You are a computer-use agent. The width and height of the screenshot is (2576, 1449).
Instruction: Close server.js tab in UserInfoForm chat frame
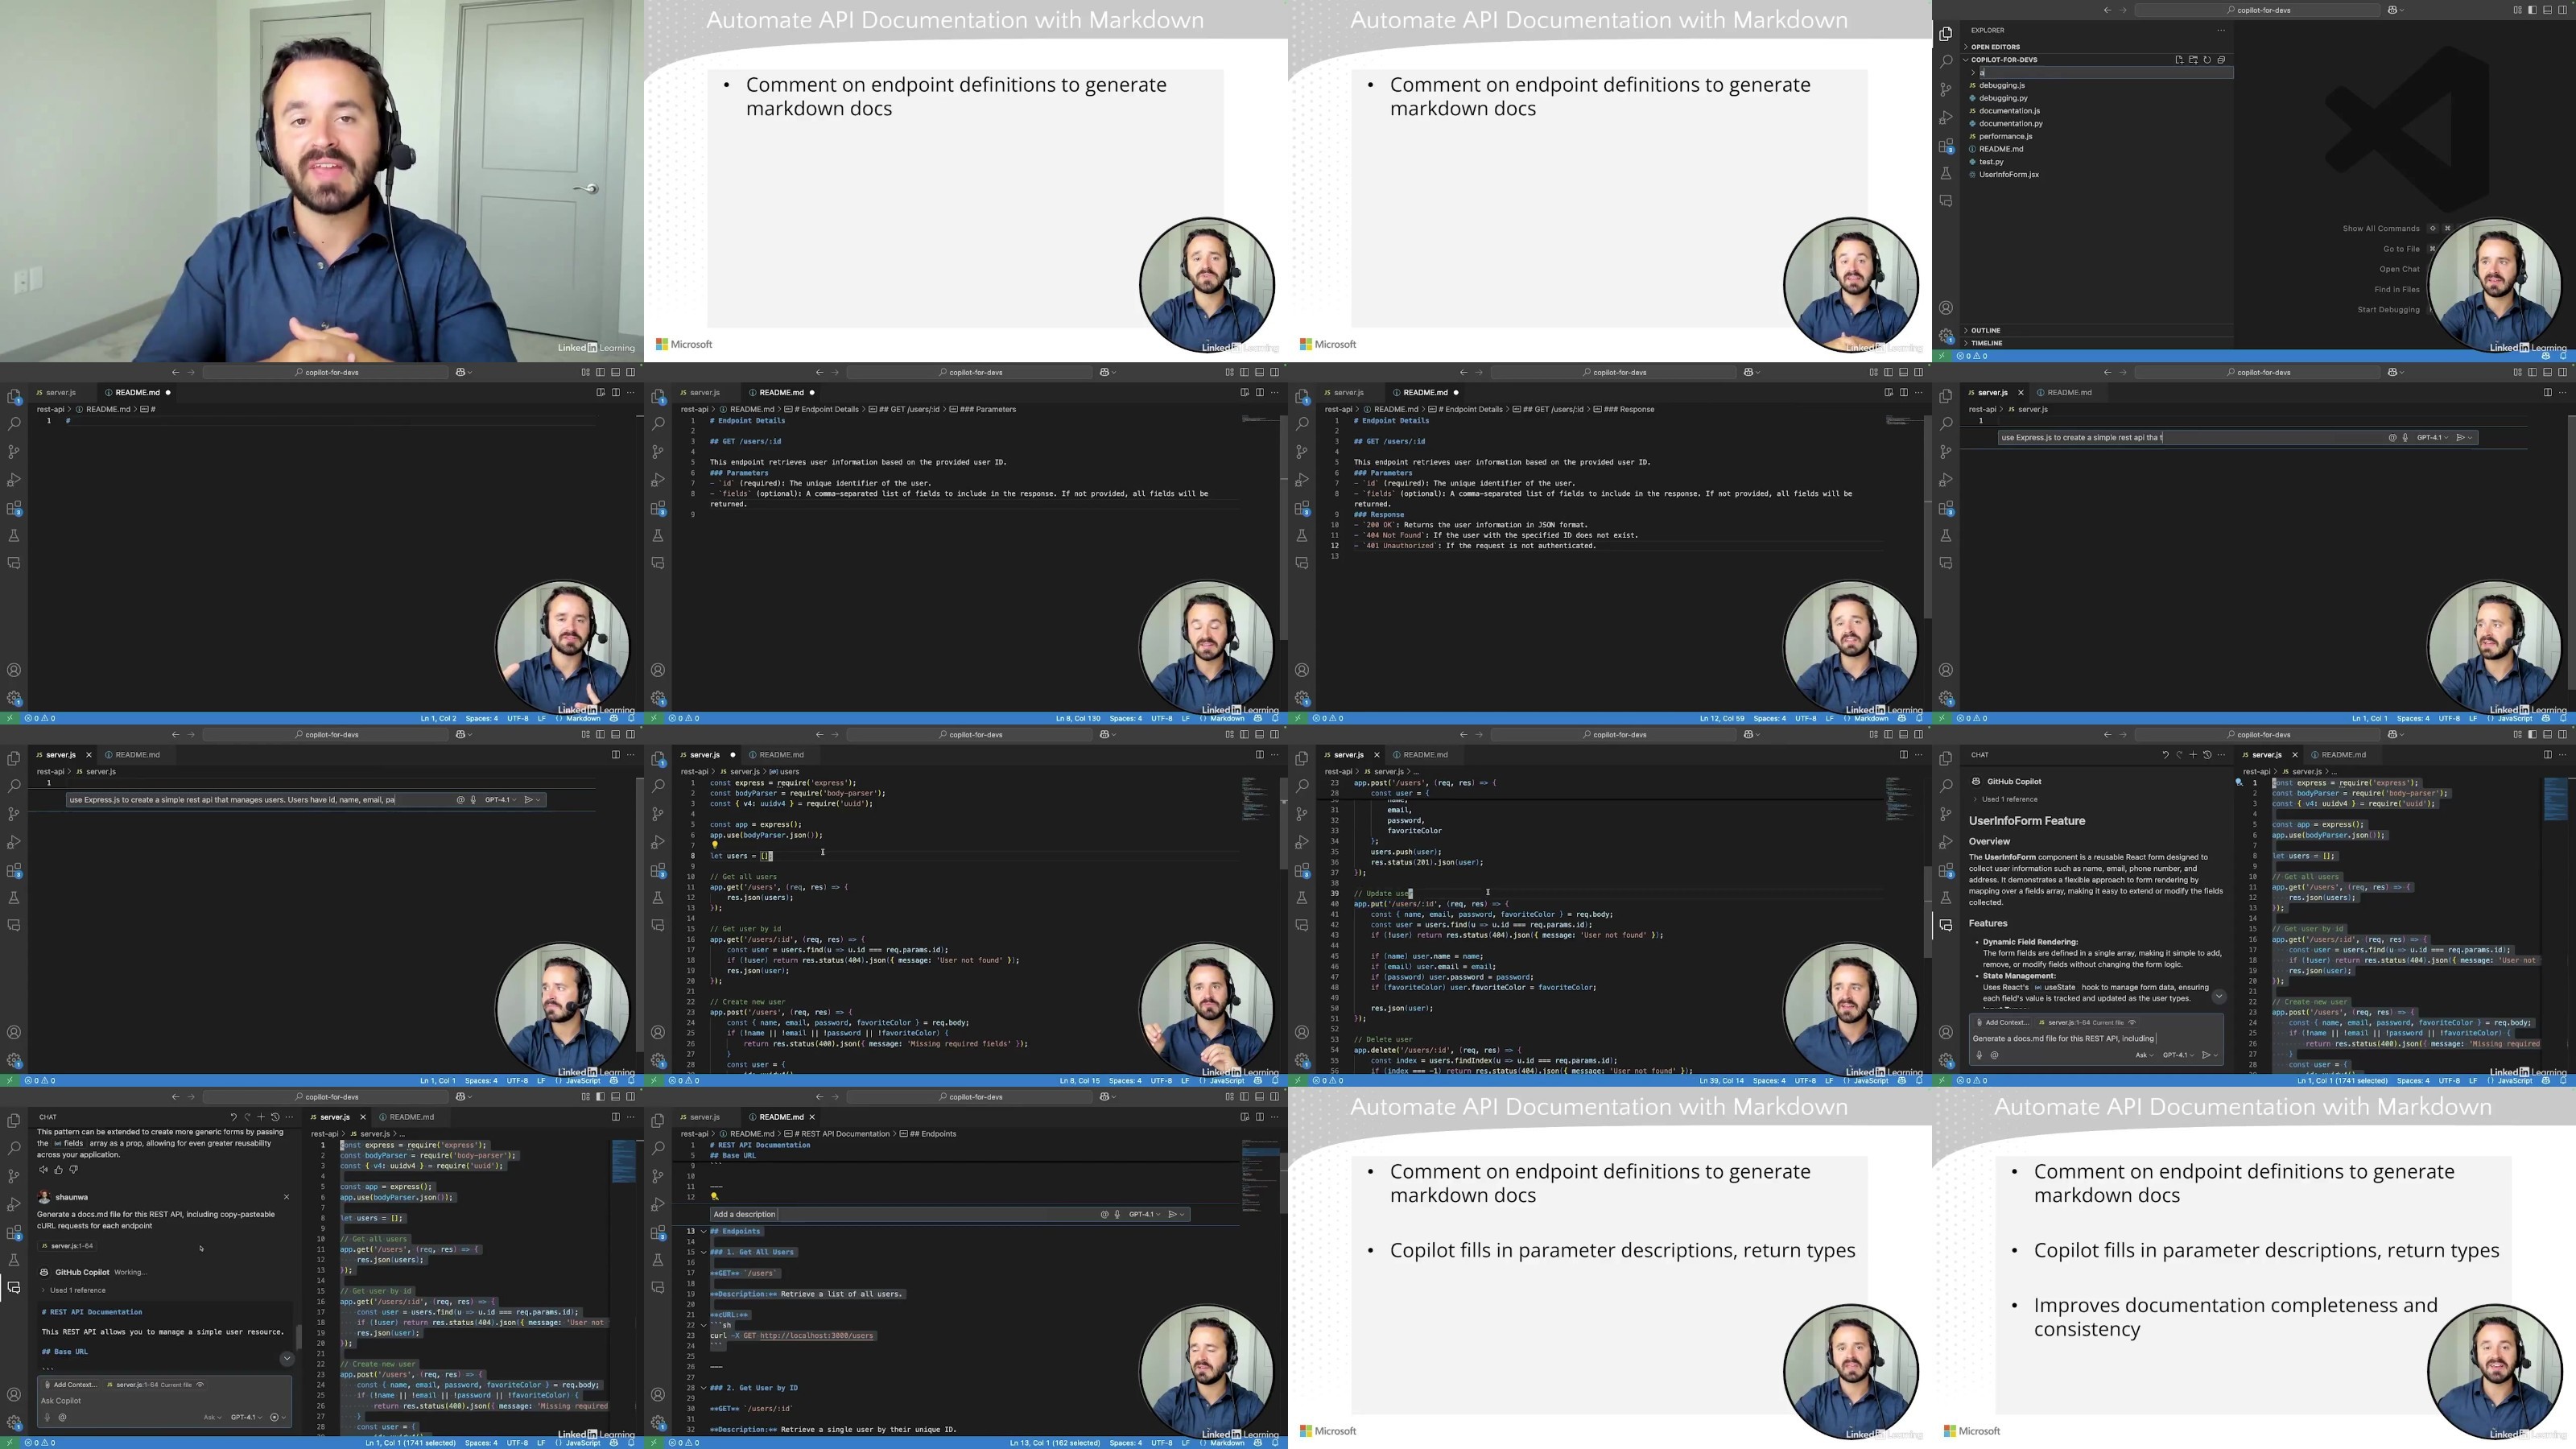(x=2295, y=755)
